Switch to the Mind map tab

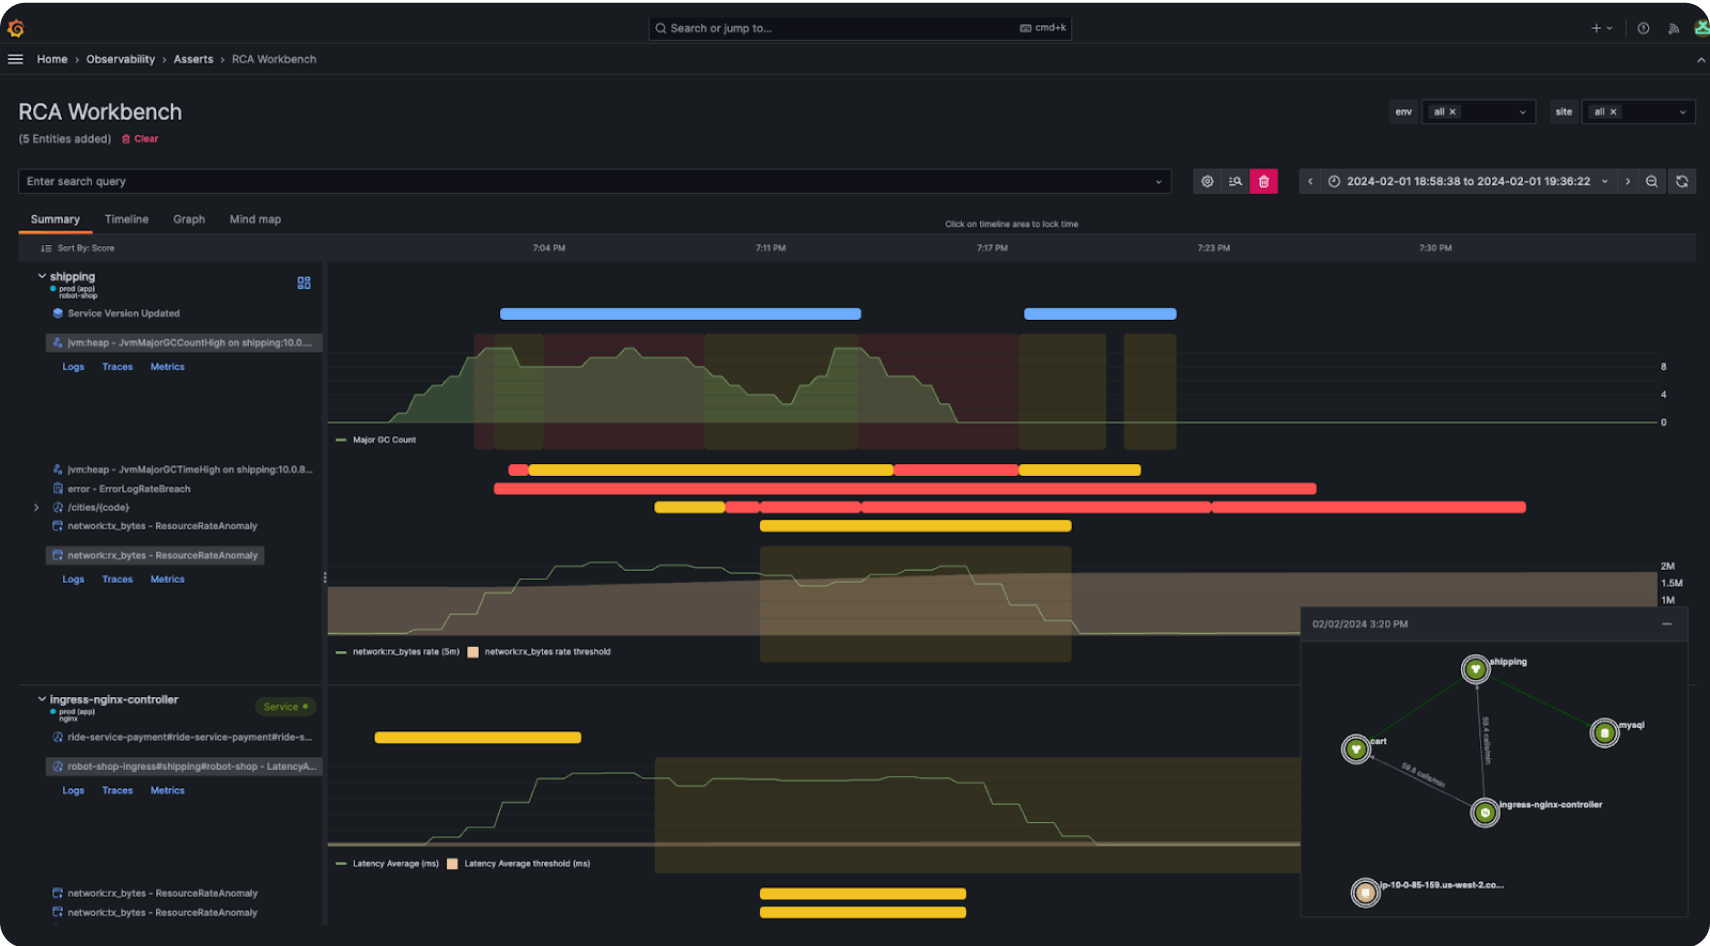click(x=255, y=219)
